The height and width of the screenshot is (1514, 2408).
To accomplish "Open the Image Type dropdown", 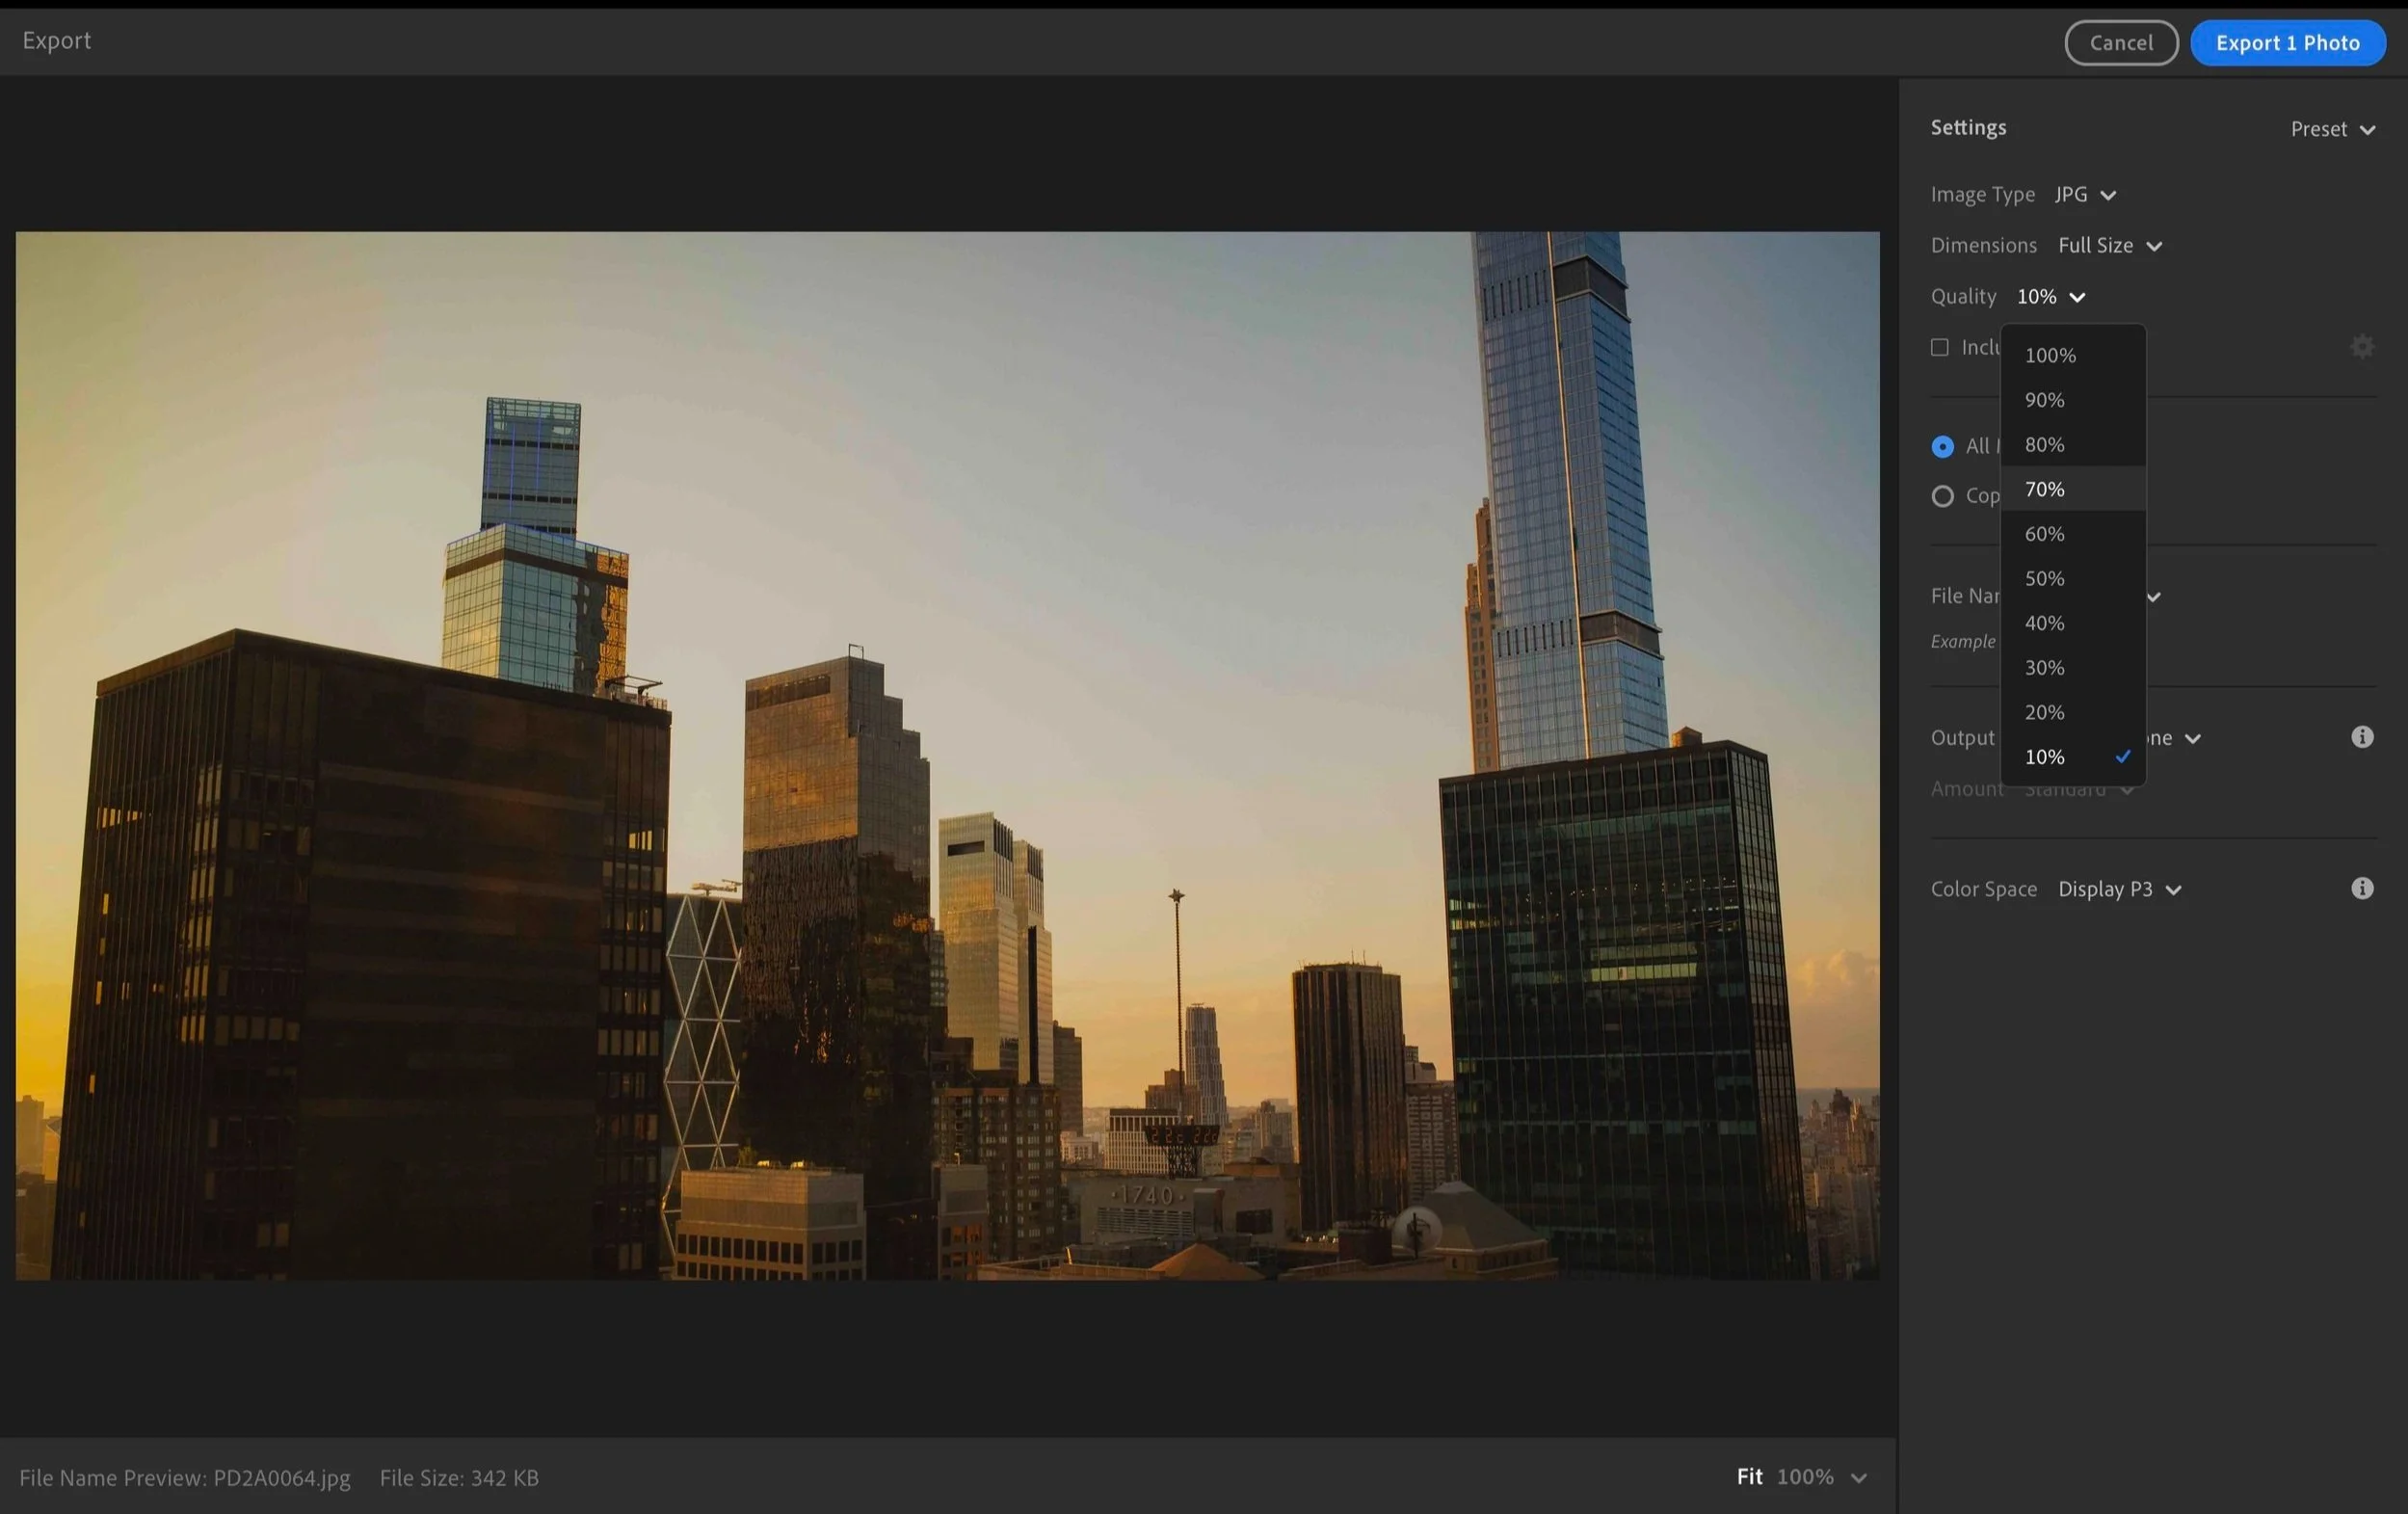I will point(2085,194).
